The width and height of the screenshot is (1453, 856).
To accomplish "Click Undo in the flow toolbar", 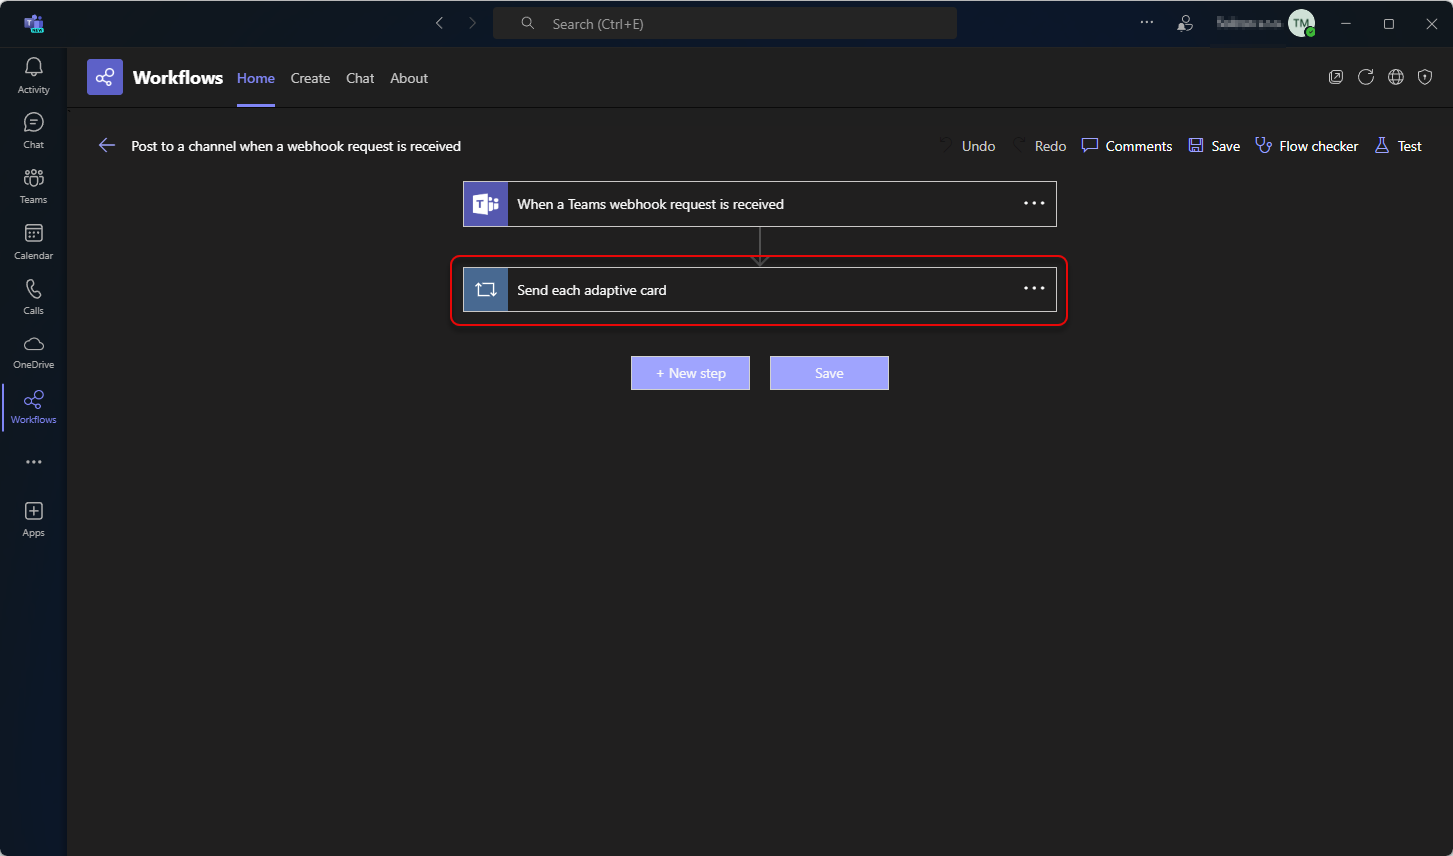I will pos(967,145).
